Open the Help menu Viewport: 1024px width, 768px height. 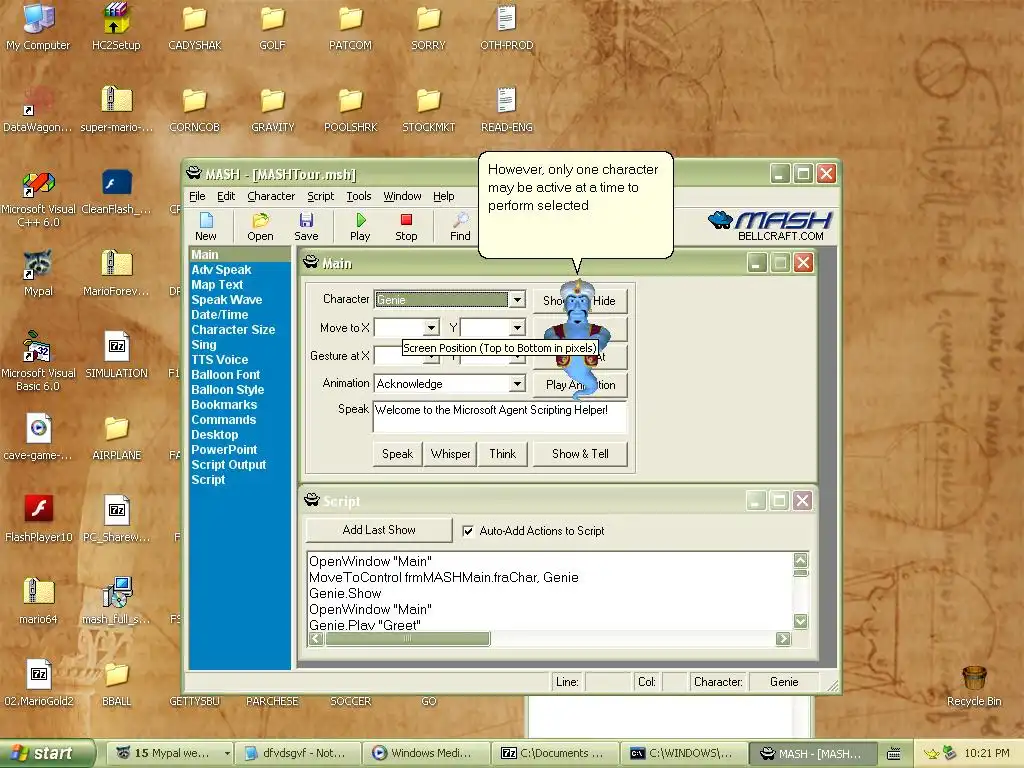pos(443,196)
